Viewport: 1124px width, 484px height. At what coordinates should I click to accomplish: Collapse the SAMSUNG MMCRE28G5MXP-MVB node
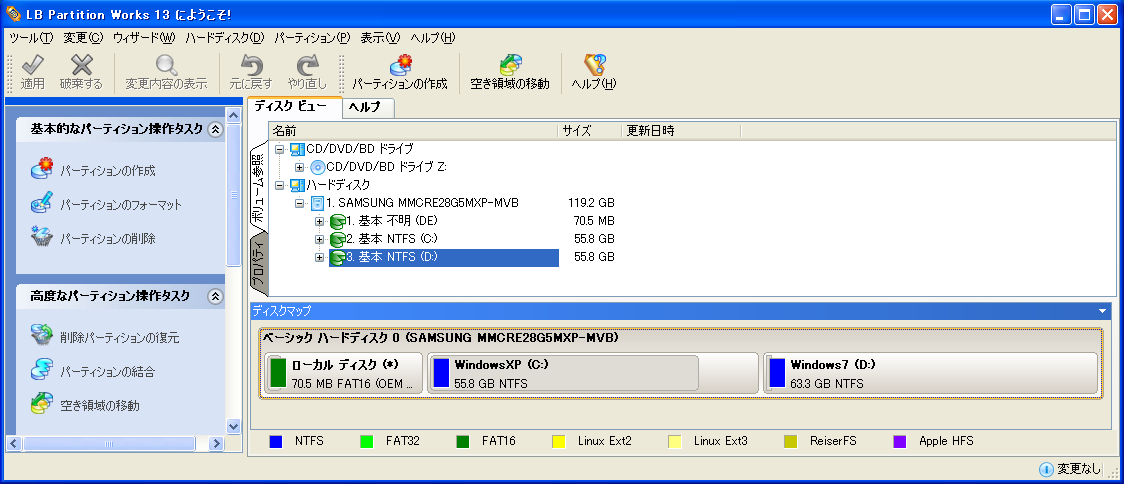pos(300,203)
